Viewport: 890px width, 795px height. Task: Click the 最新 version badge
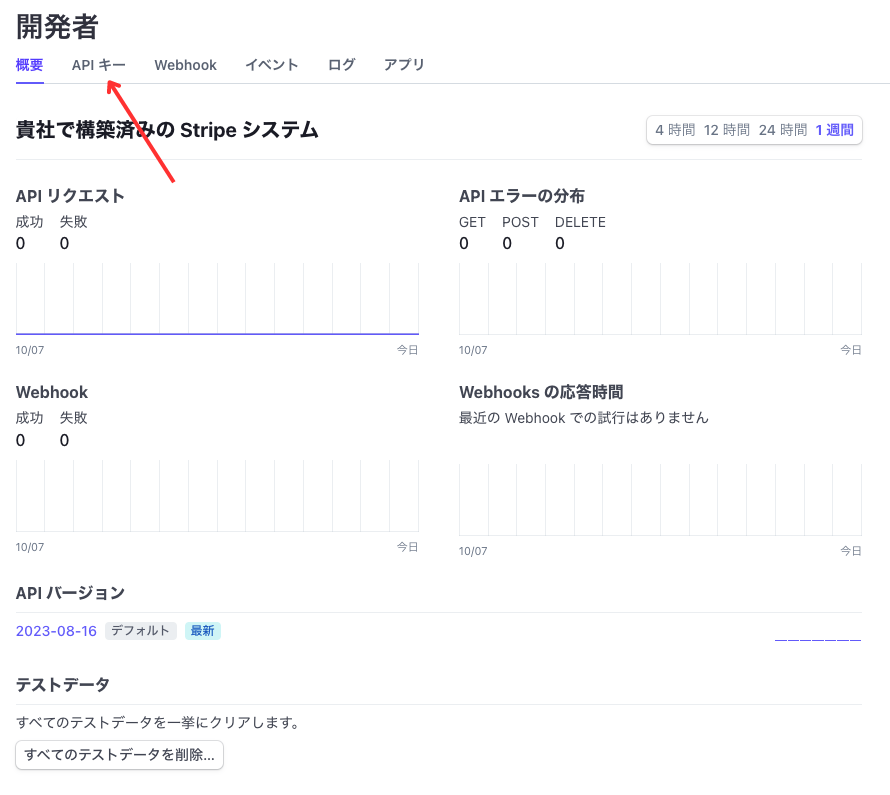(x=203, y=631)
